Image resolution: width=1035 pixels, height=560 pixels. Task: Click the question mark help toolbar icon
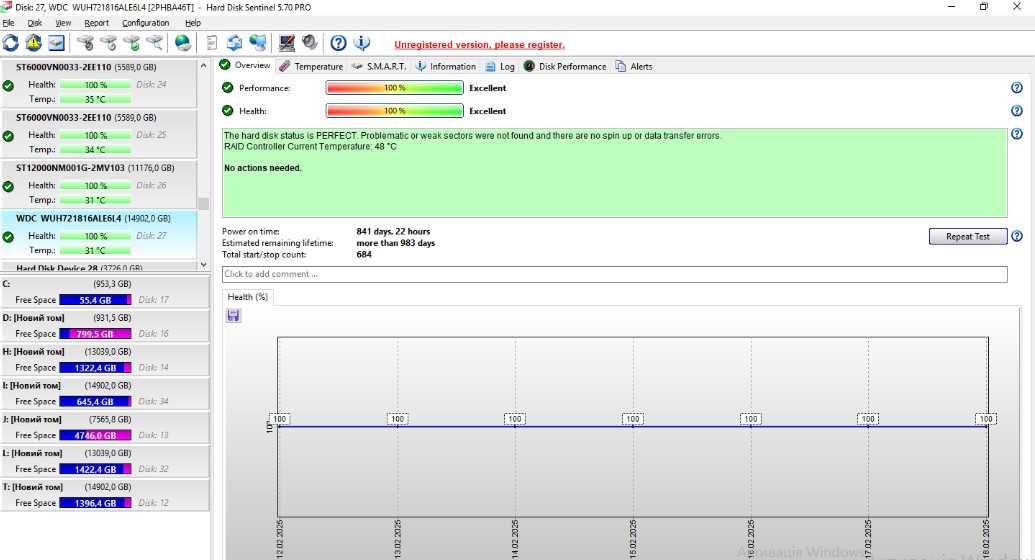click(x=338, y=44)
